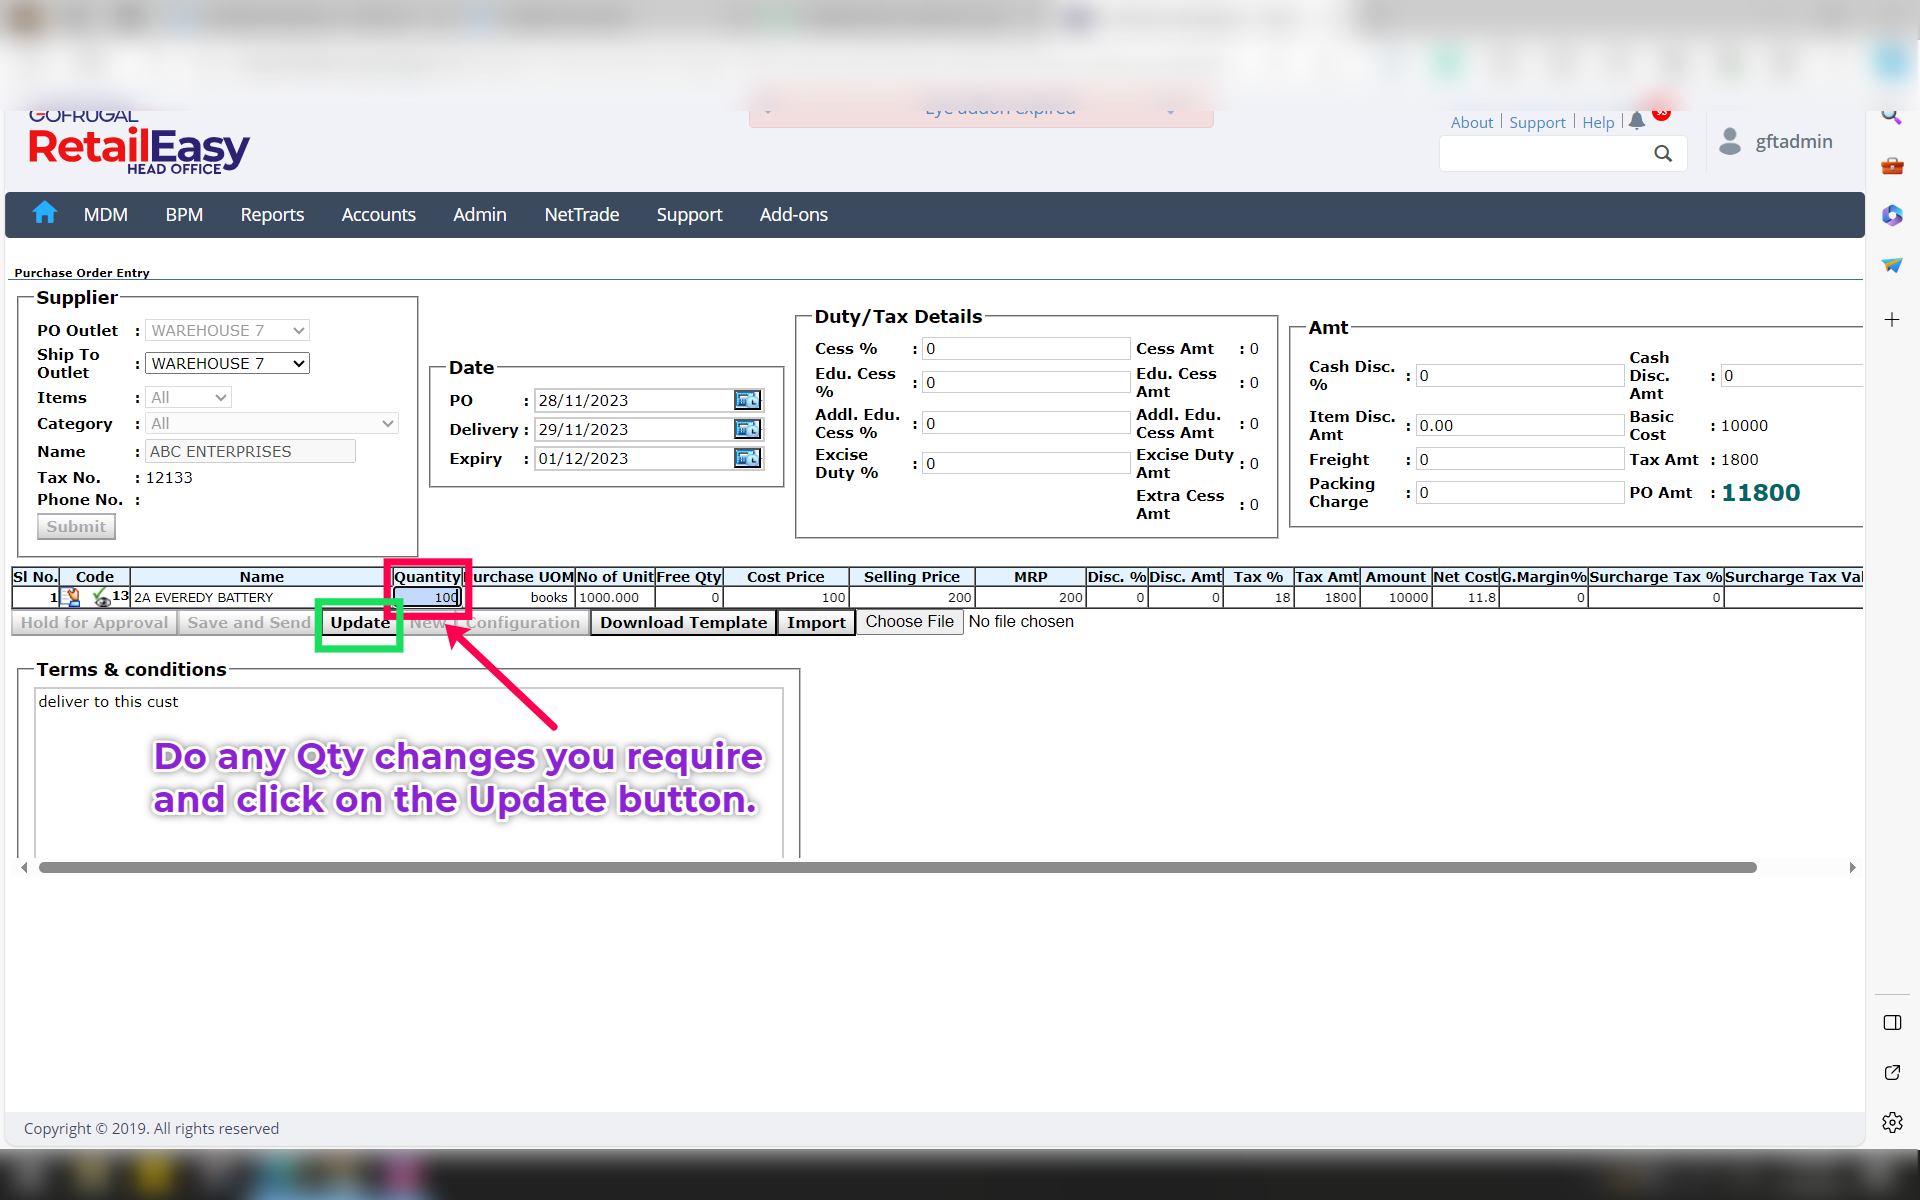The height and width of the screenshot is (1200, 1920).
Task: Expand the Category dropdown
Action: pyautogui.click(x=272, y=424)
